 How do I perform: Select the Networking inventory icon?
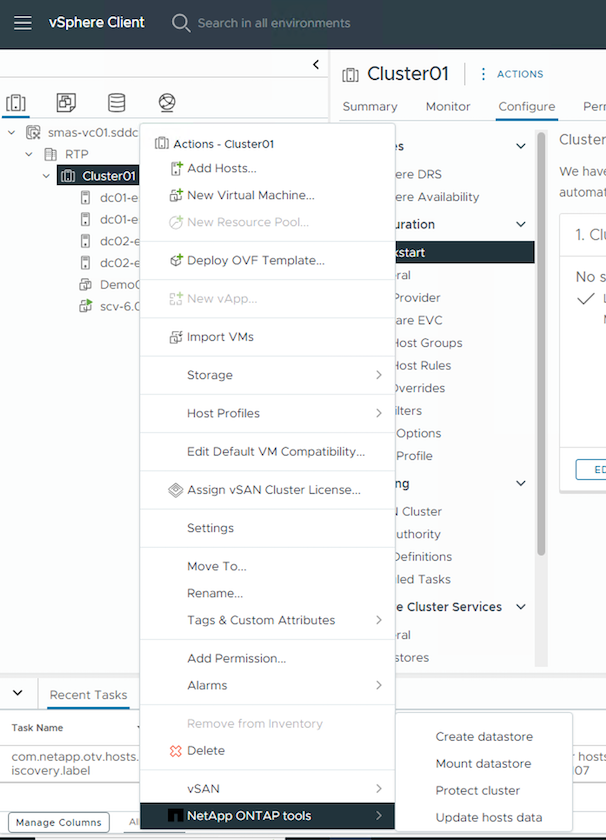coord(167,103)
